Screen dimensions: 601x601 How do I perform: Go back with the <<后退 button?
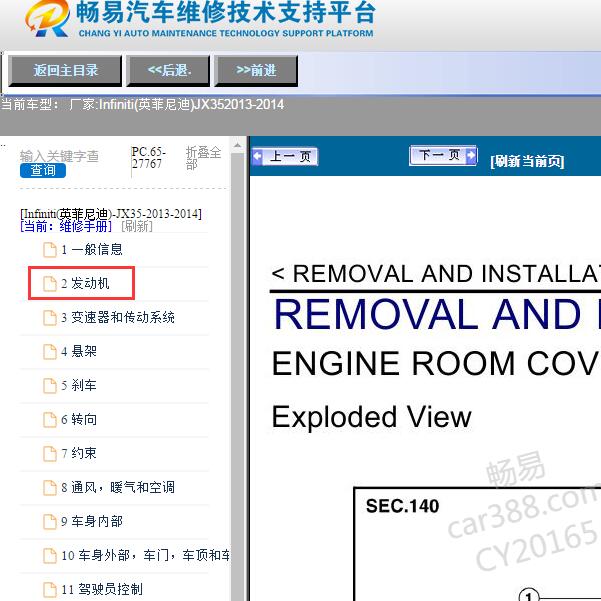(x=168, y=71)
